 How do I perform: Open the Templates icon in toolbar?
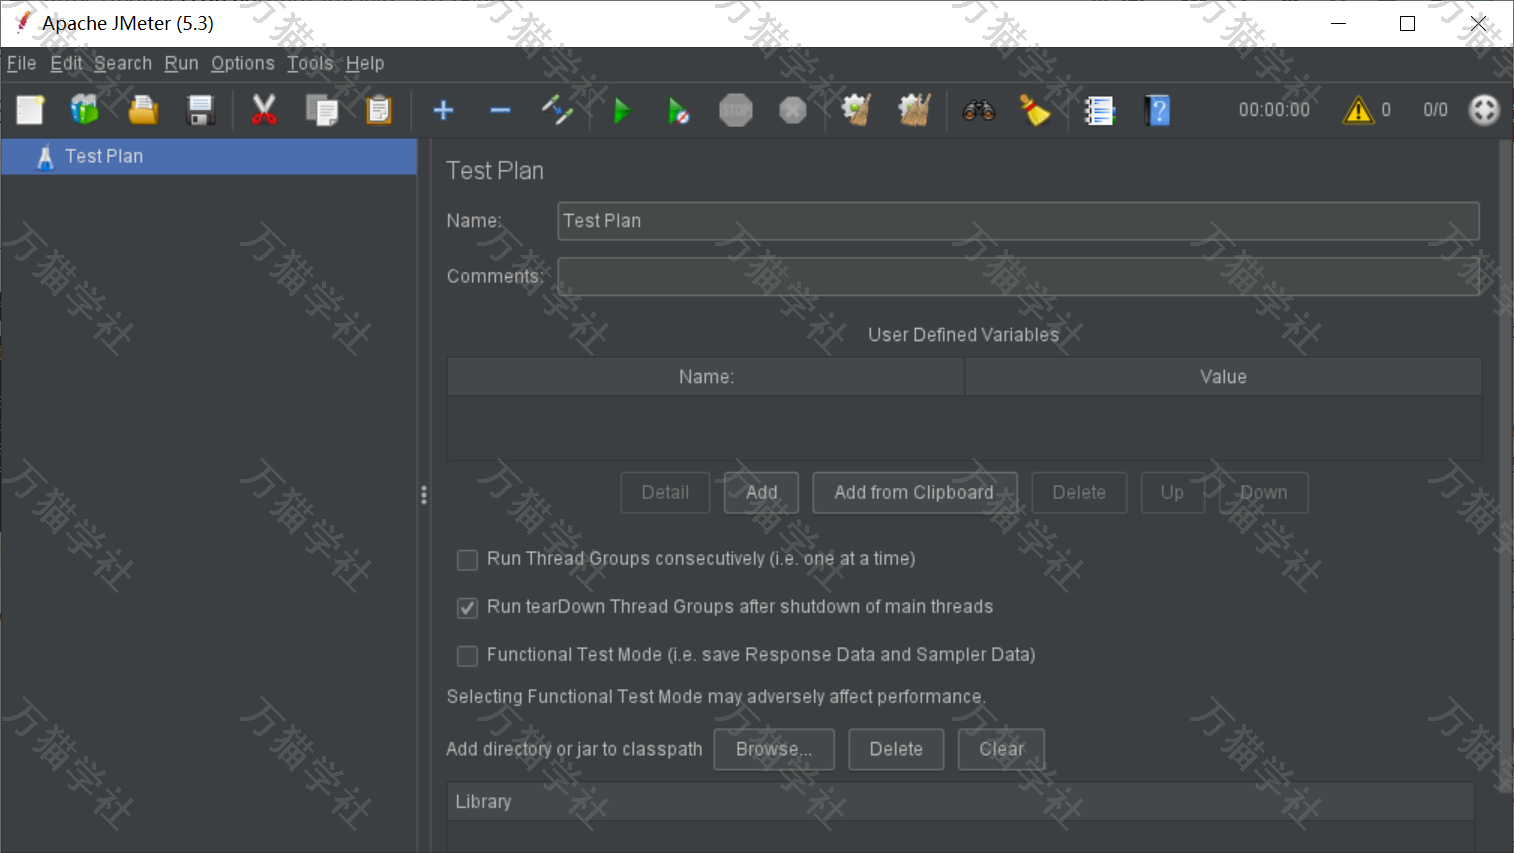85,110
